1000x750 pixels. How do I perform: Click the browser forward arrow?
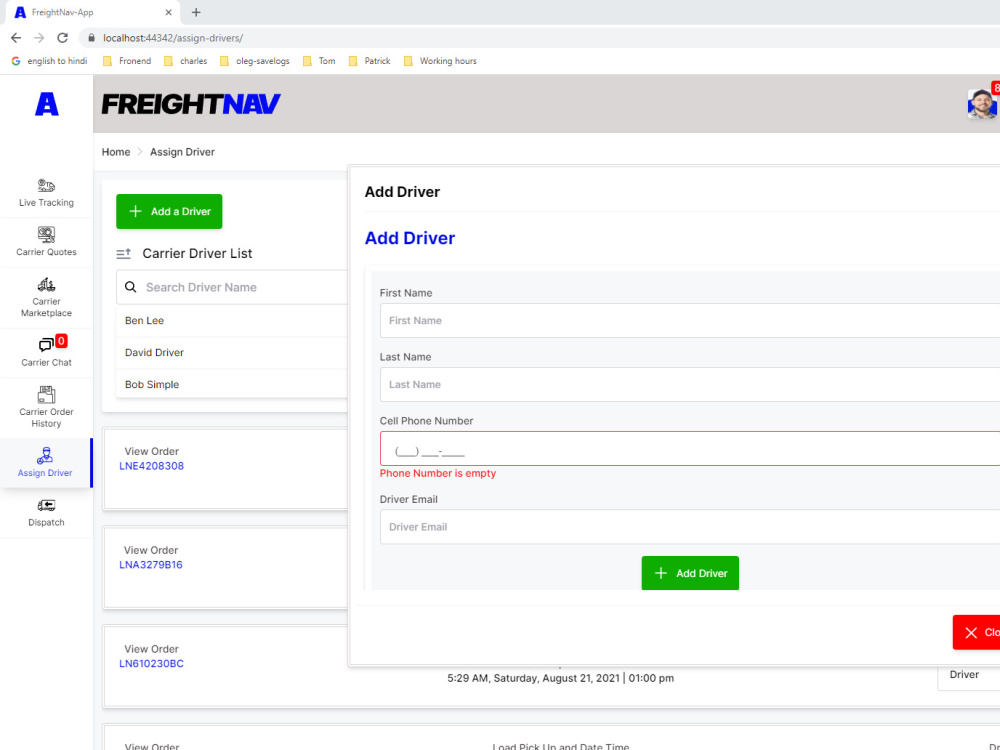pyautogui.click(x=39, y=38)
